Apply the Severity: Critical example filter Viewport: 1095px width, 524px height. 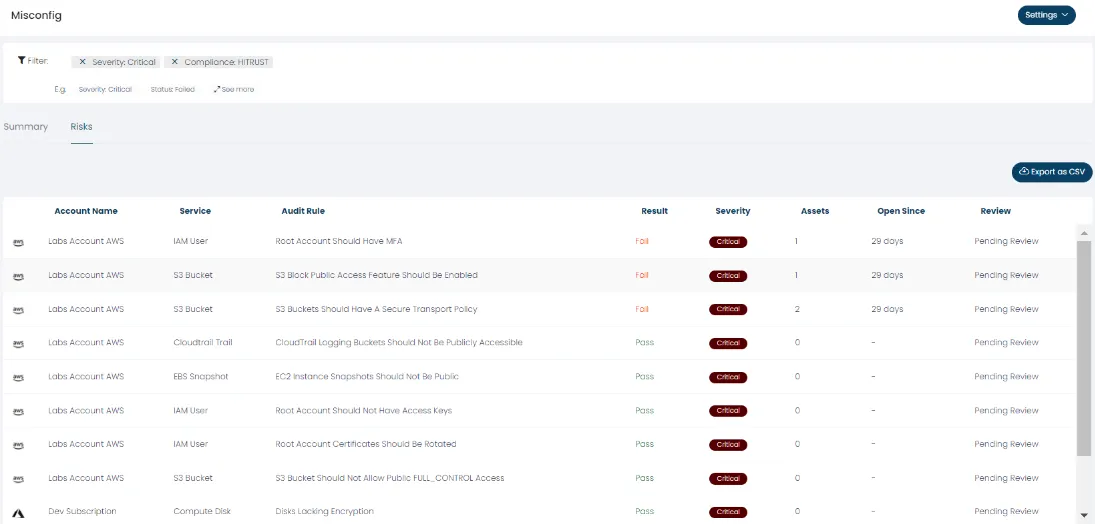[105, 90]
